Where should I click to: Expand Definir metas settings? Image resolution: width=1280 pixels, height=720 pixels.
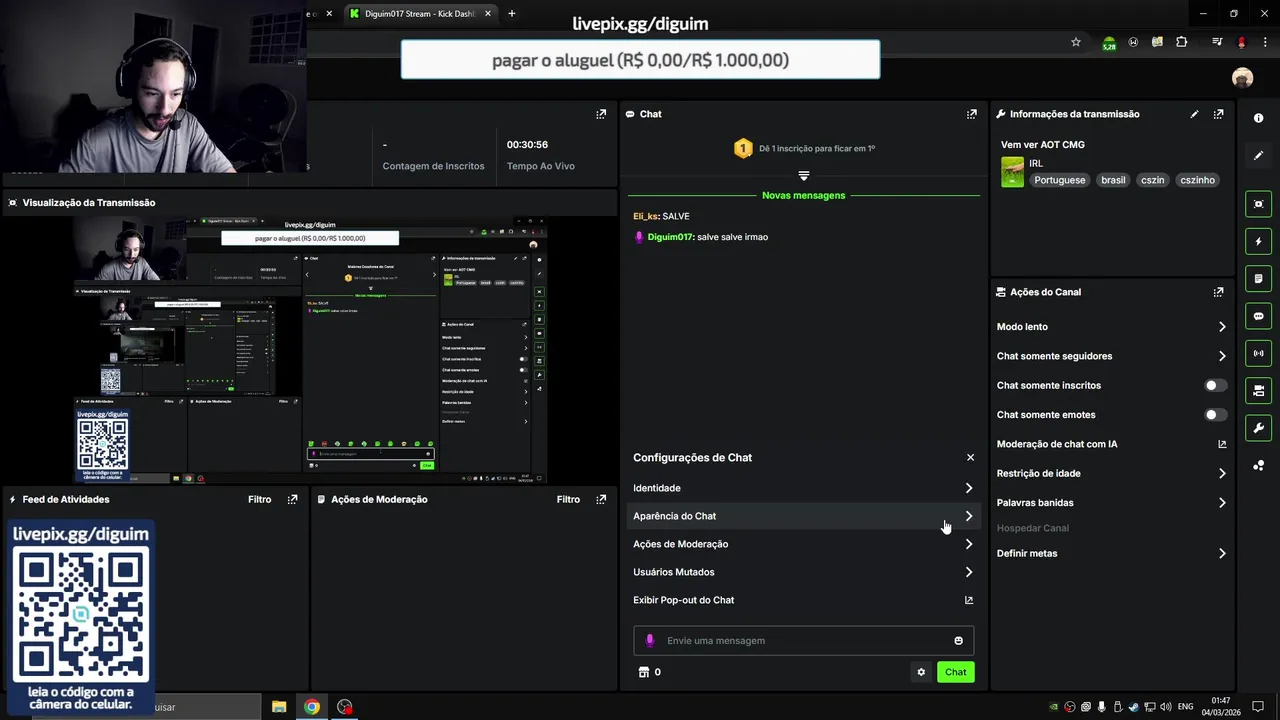point(1111,553)
